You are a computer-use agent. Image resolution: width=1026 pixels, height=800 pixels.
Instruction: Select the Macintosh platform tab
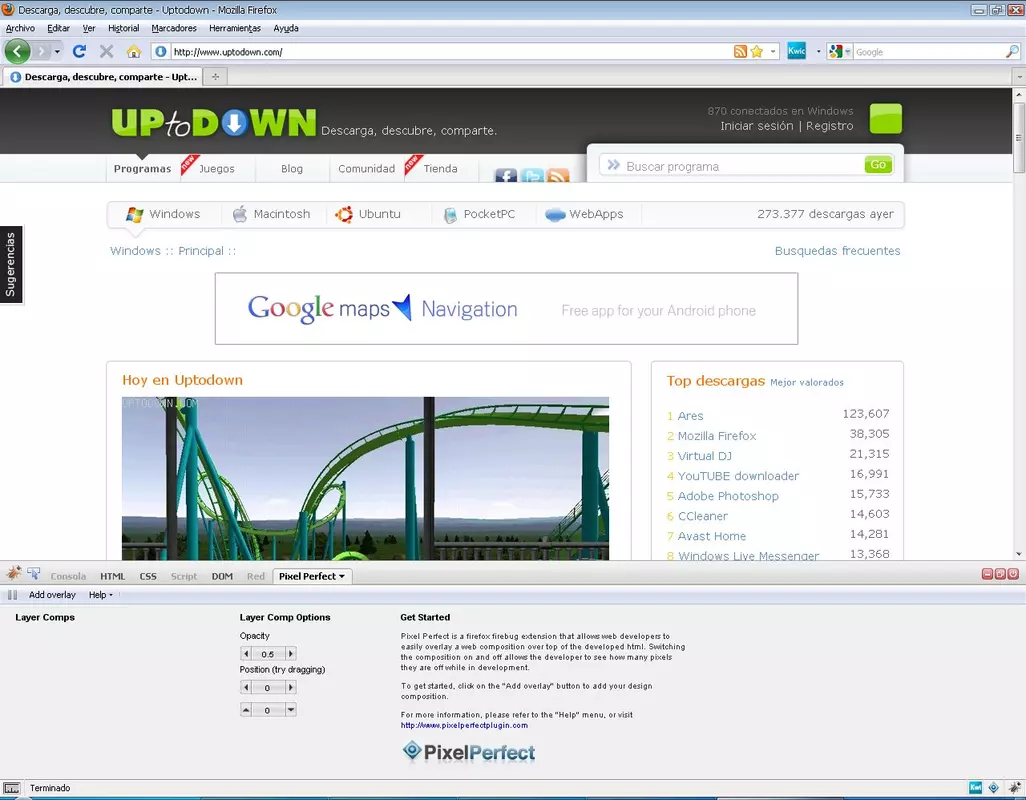pos(273,214)
